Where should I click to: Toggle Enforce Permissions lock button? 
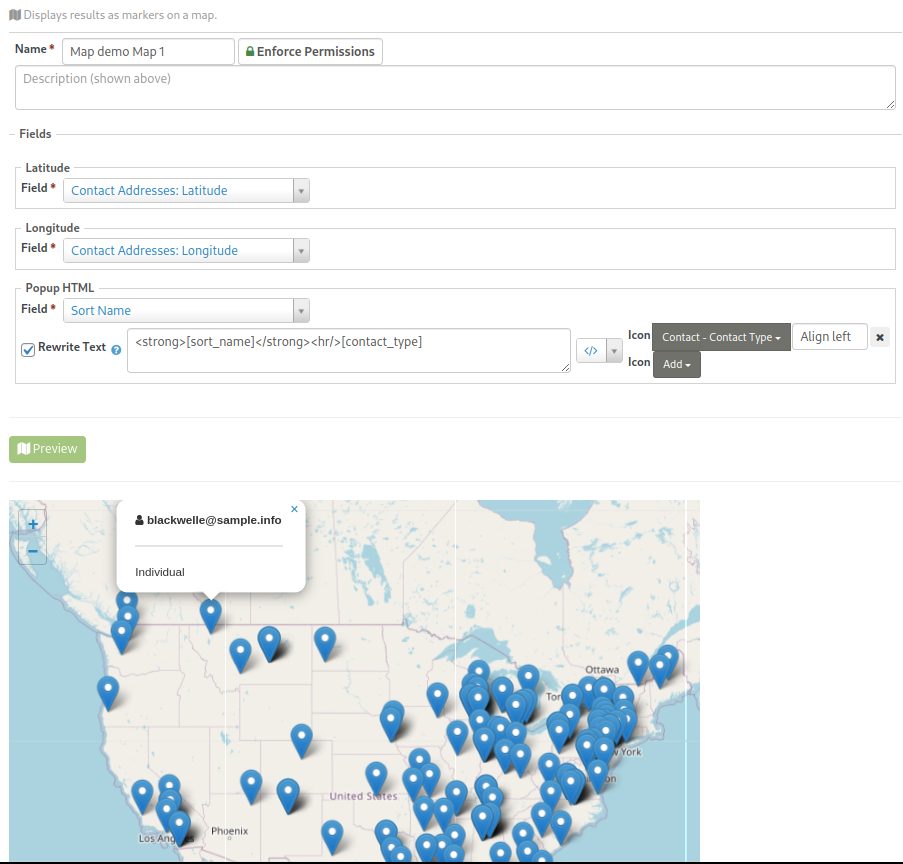[x=310, y=52]
